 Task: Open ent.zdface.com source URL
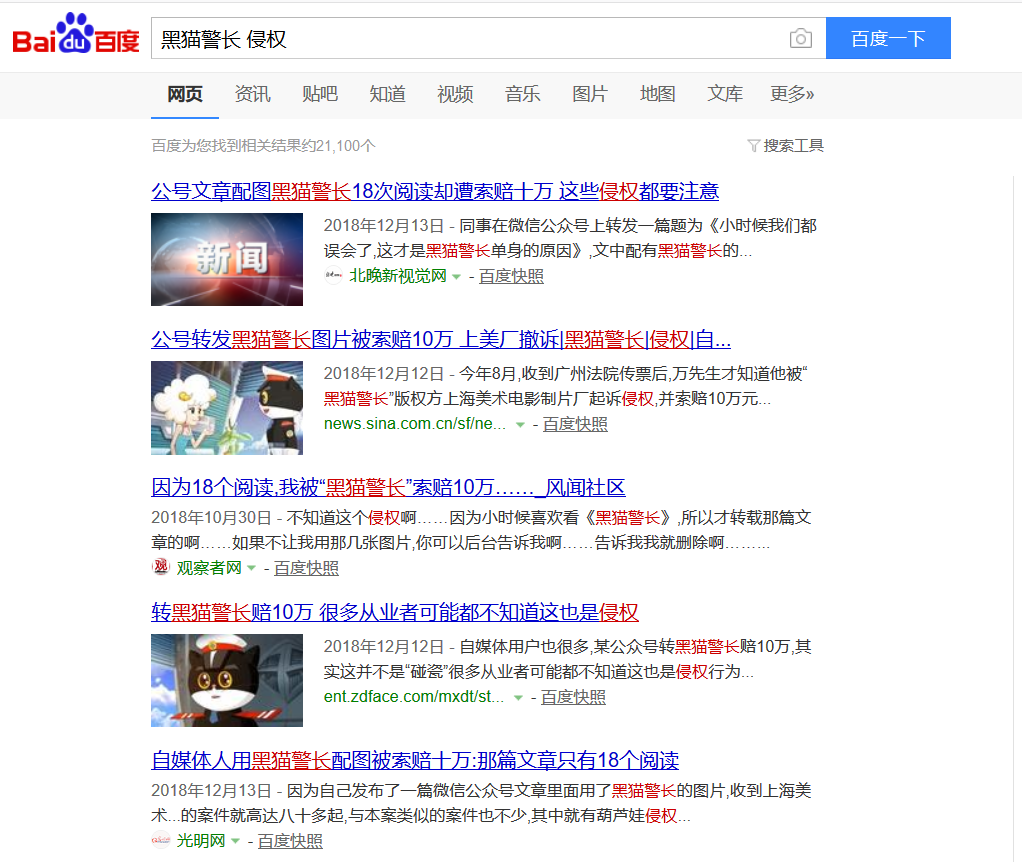(x=414, y=697)
